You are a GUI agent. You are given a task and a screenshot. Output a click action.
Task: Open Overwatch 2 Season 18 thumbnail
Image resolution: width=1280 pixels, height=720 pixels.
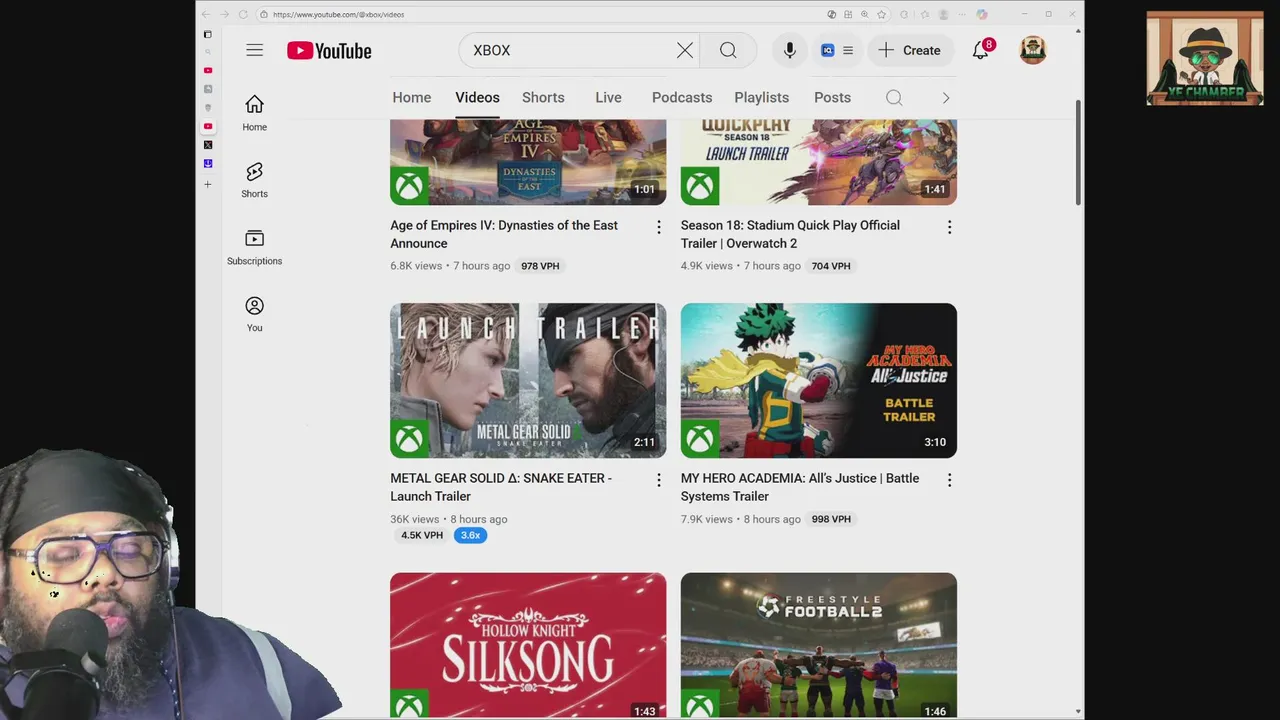819,162
